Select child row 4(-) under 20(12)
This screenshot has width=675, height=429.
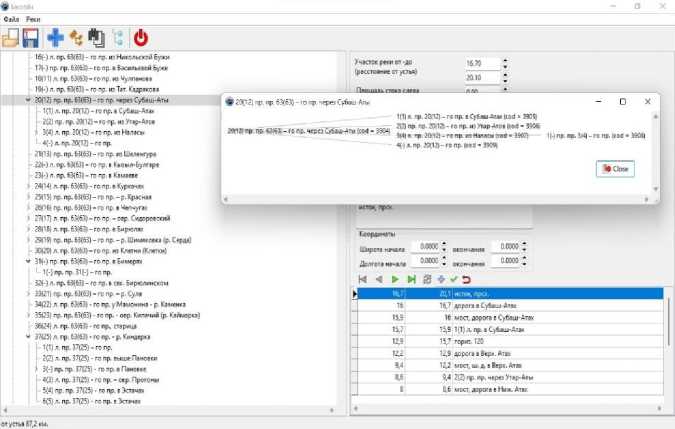click(x=77, y=143)
